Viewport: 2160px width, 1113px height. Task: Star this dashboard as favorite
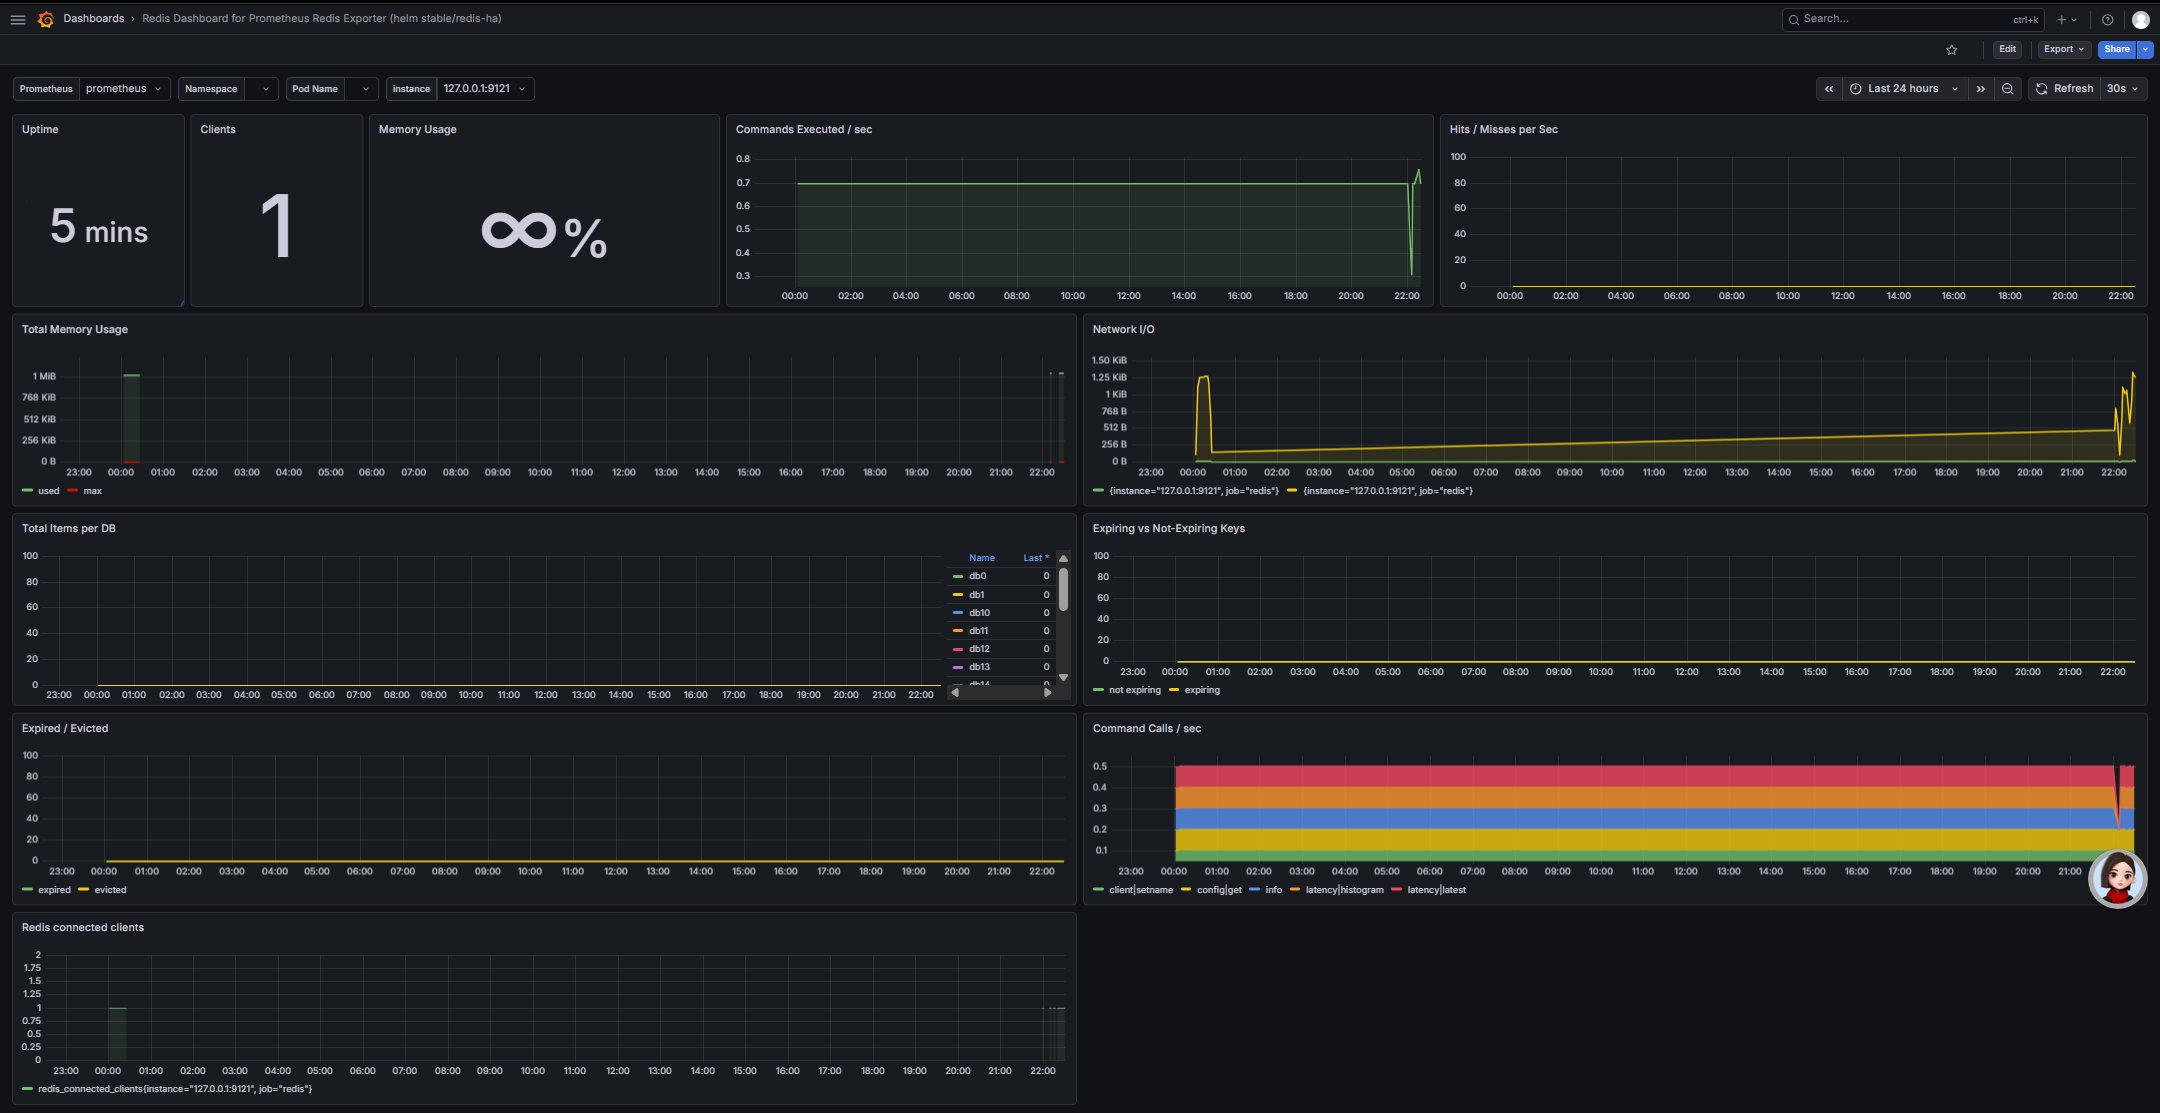[x=1951, y=50]
